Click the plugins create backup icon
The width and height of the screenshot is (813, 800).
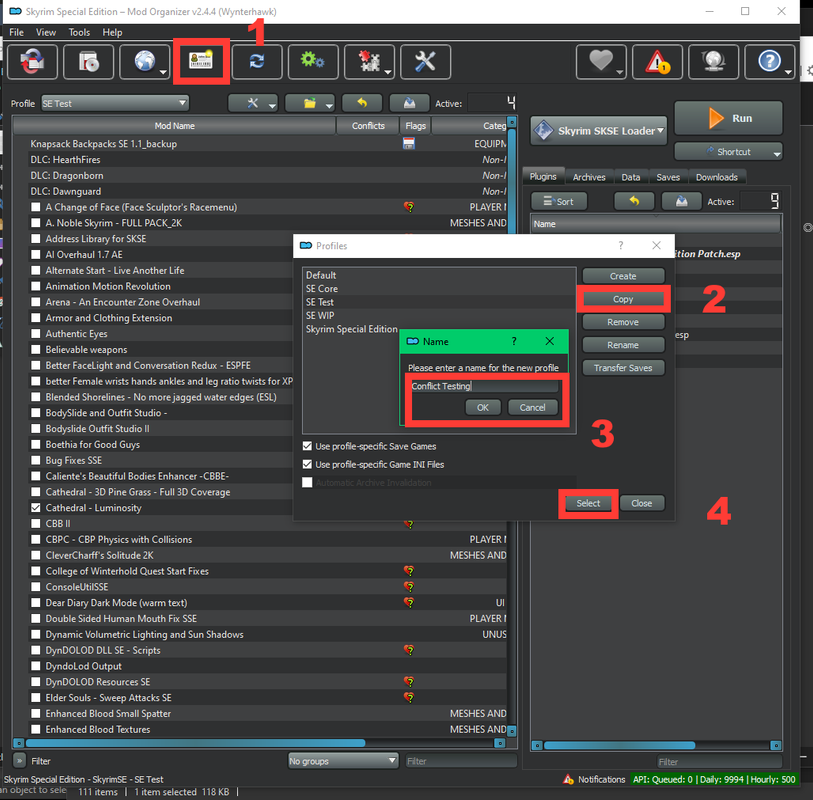681,201
